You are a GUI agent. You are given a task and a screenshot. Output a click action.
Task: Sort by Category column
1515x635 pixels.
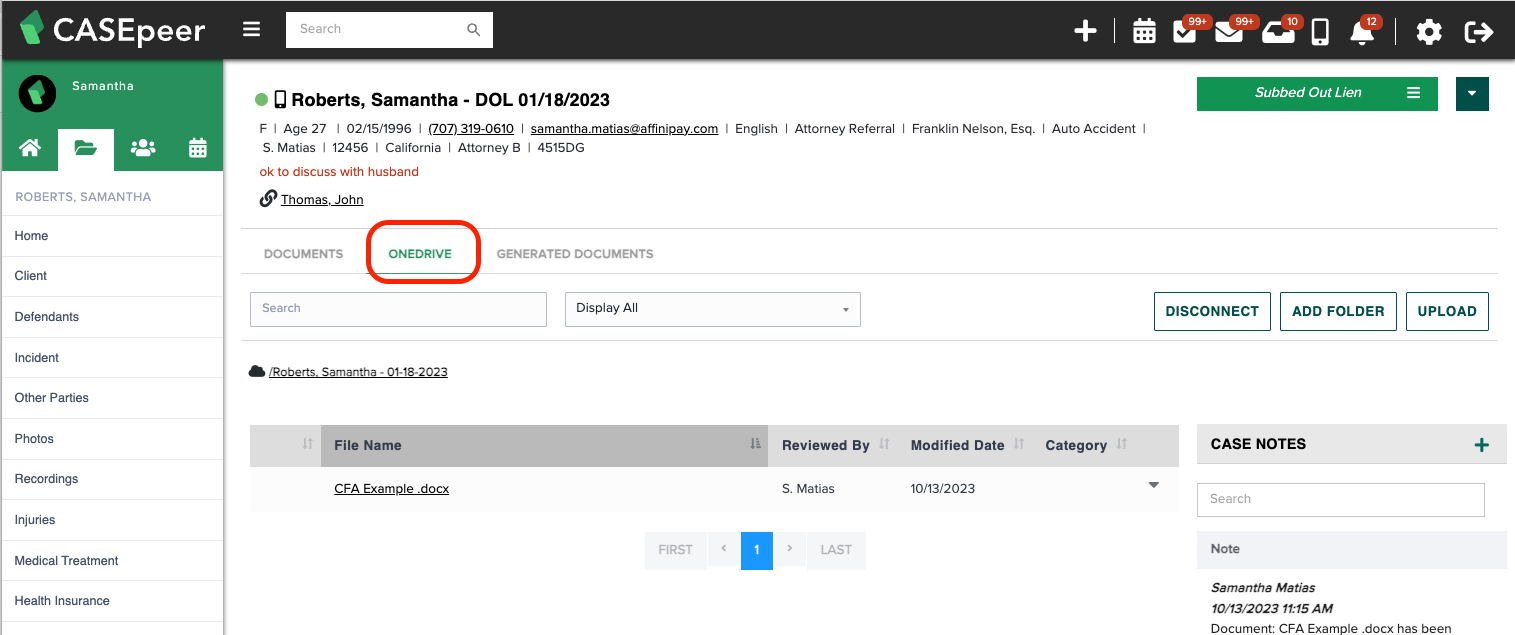[1085, 445]
